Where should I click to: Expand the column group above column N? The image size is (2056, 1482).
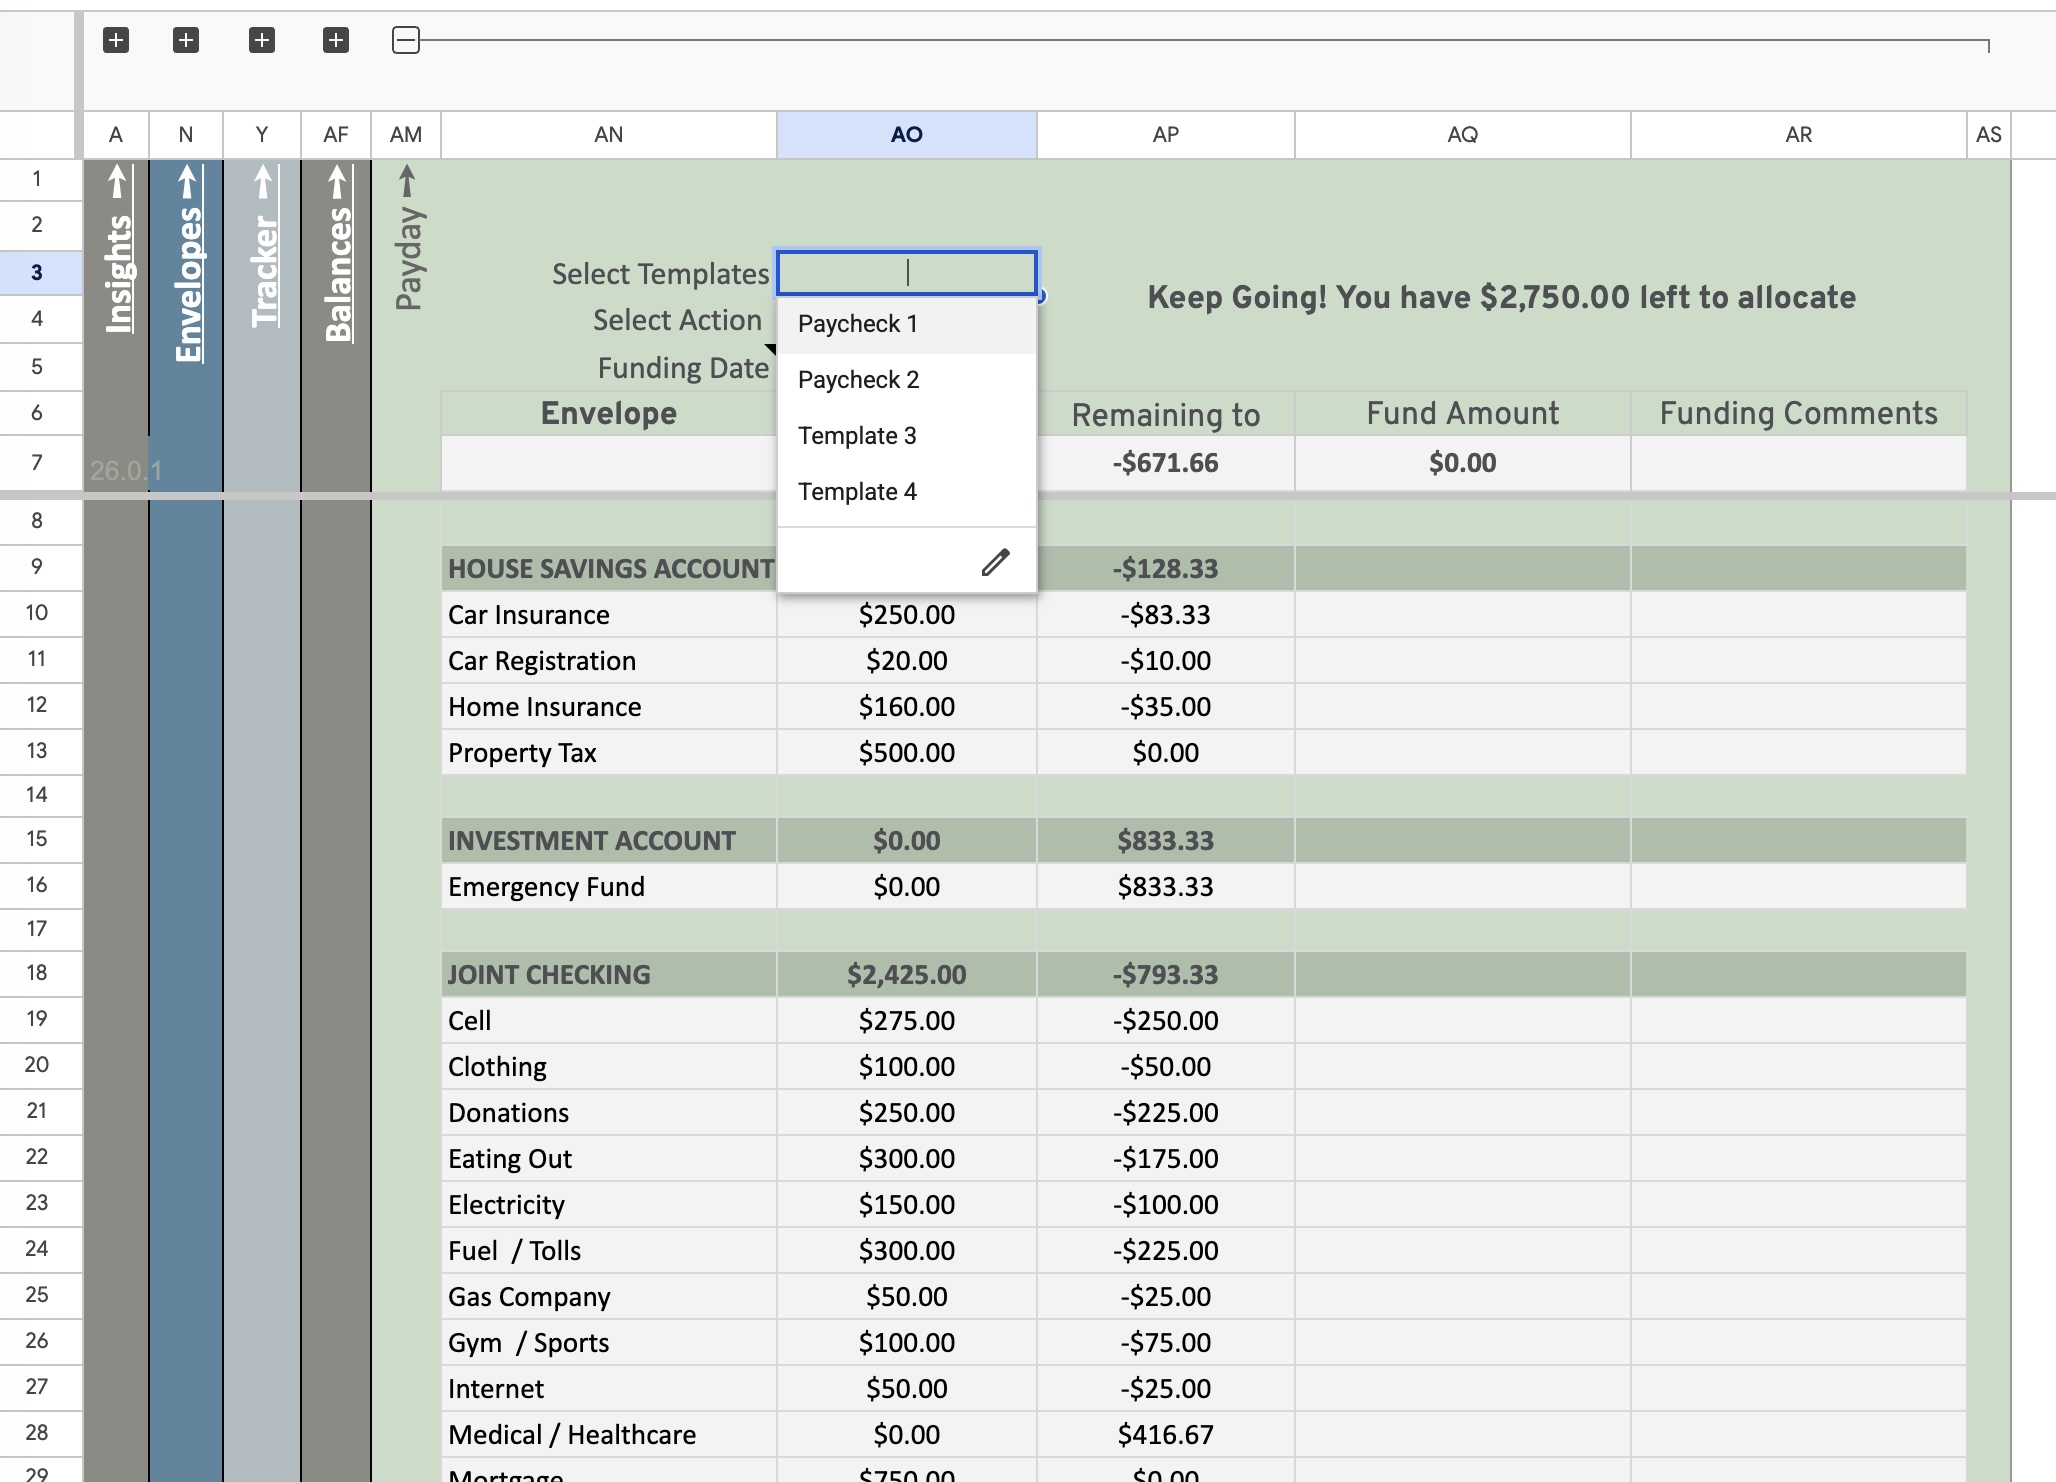tap(186, 40)
